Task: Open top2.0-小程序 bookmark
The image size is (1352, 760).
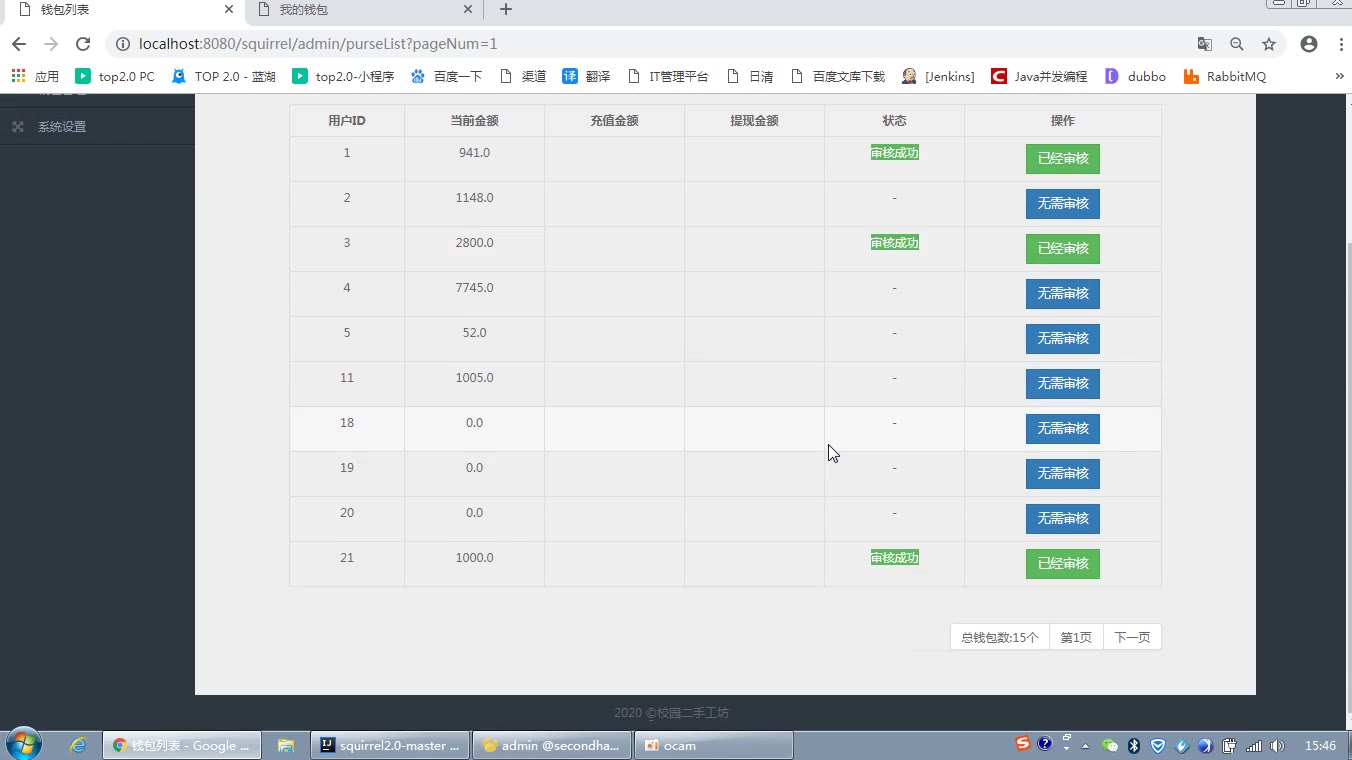Action: tap(343, 76)
